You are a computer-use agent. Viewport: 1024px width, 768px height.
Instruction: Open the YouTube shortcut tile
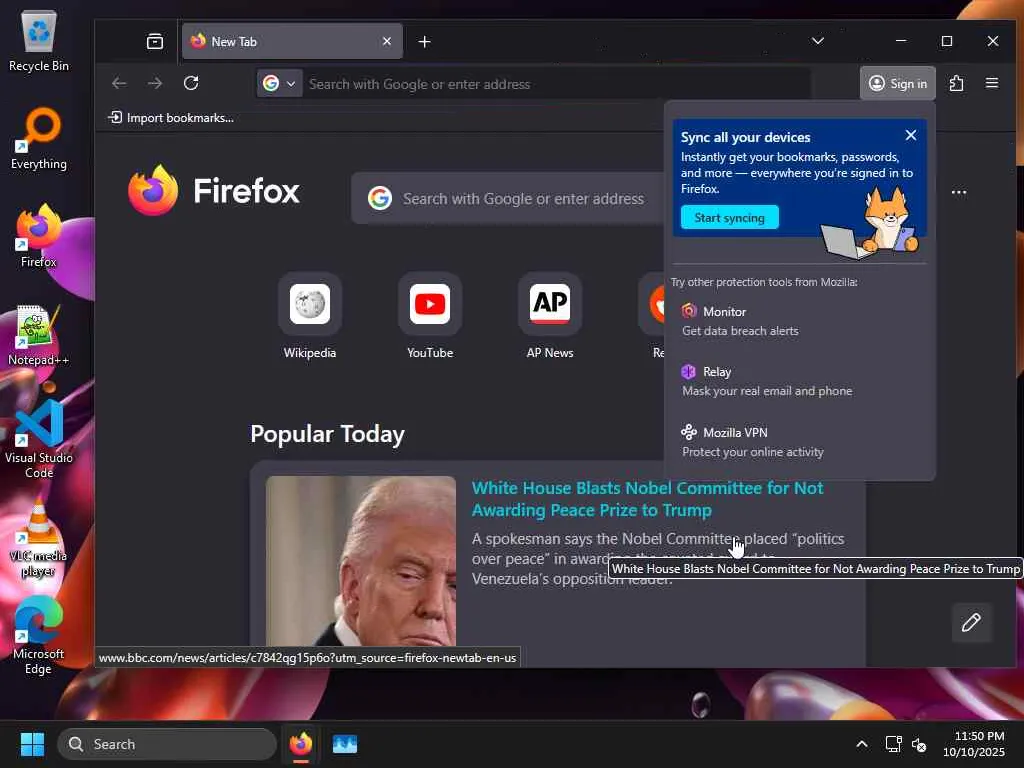tap(430, 317)
